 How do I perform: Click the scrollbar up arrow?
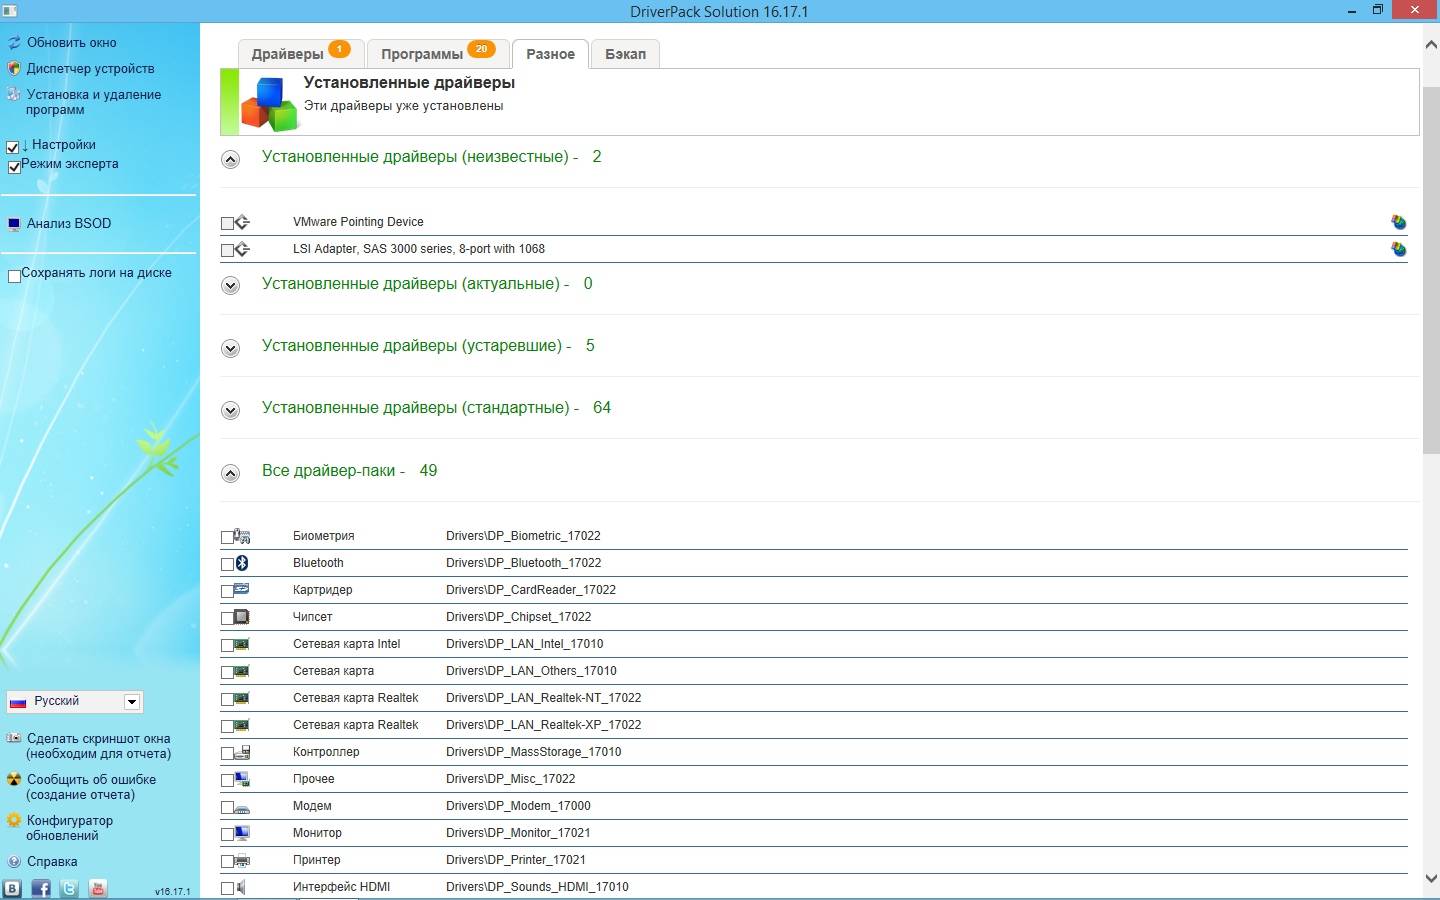point(1430,45)
